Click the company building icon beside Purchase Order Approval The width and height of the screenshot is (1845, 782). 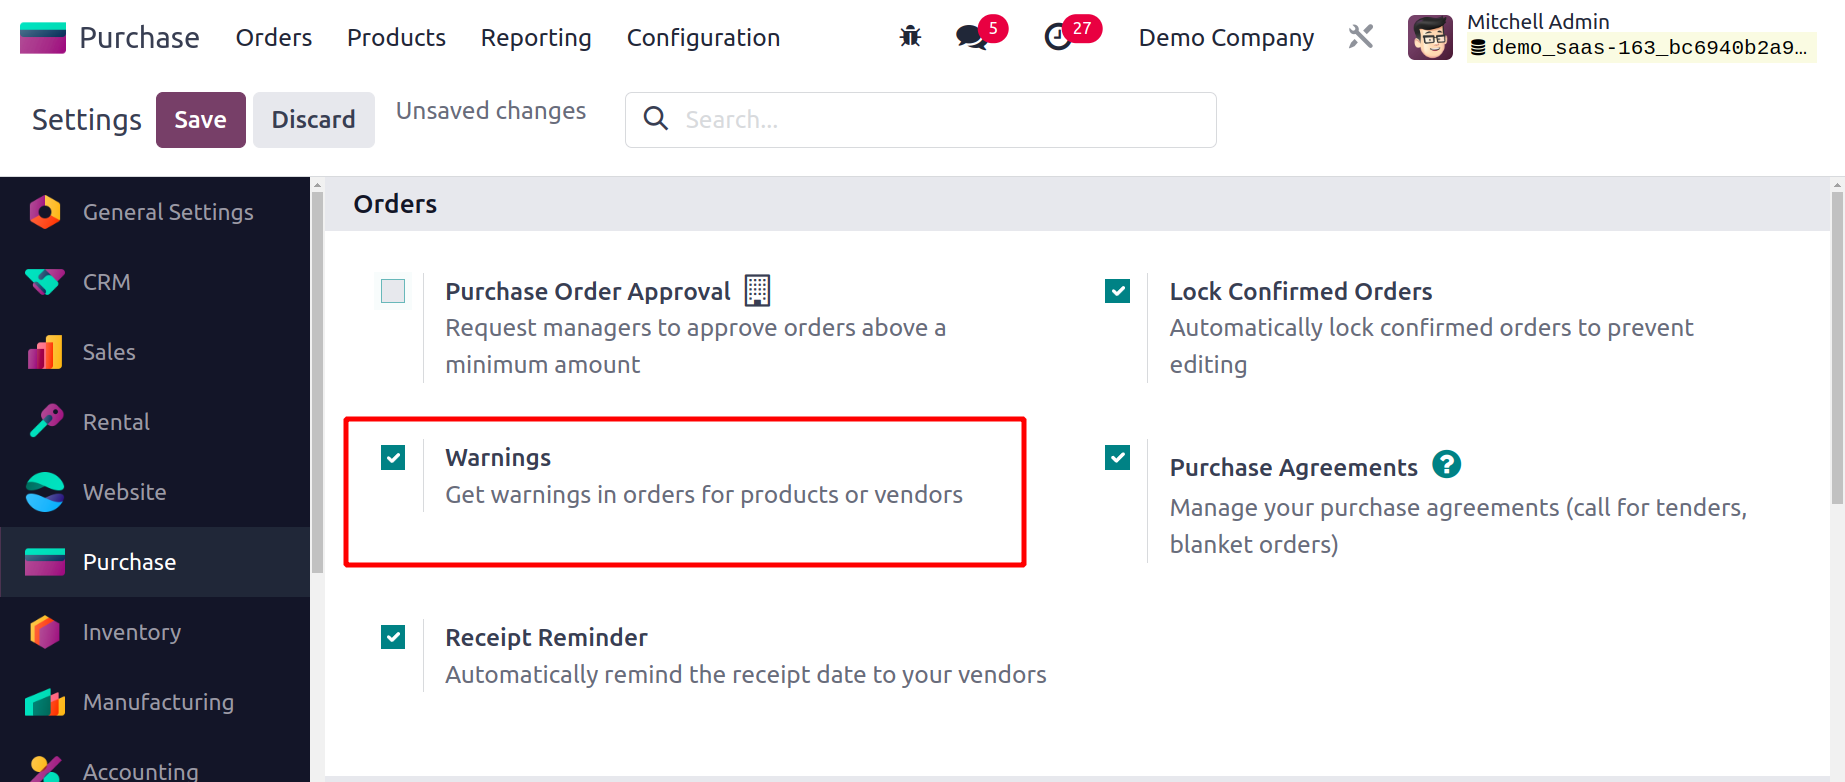(757, 290)
